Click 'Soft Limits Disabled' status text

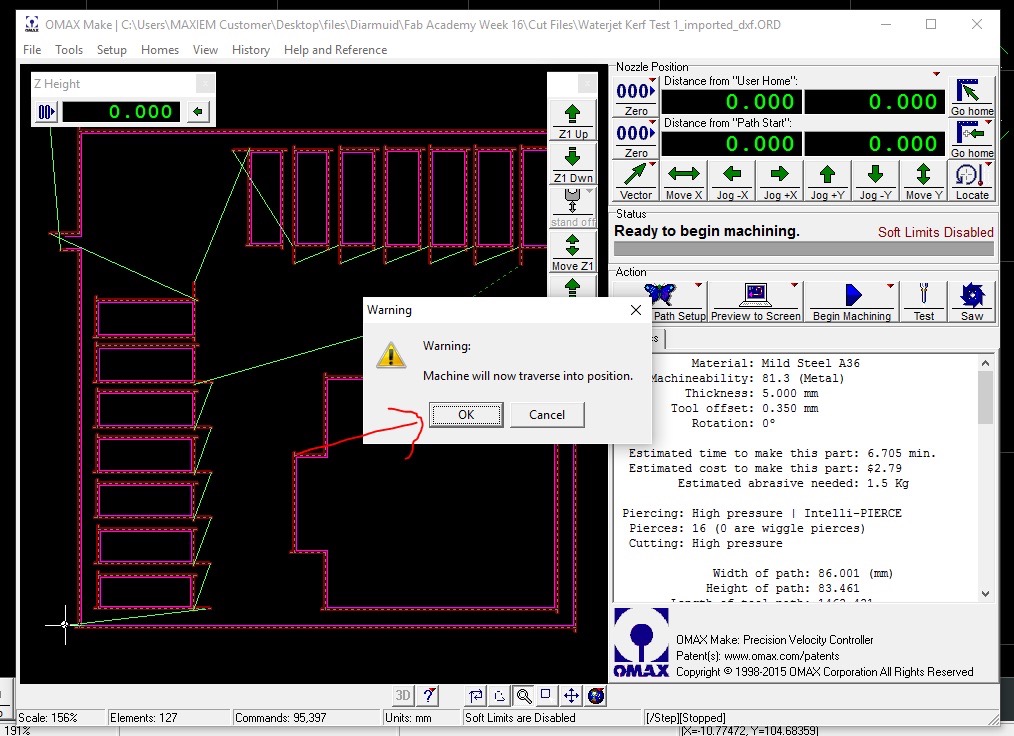(x=935, y=232)
